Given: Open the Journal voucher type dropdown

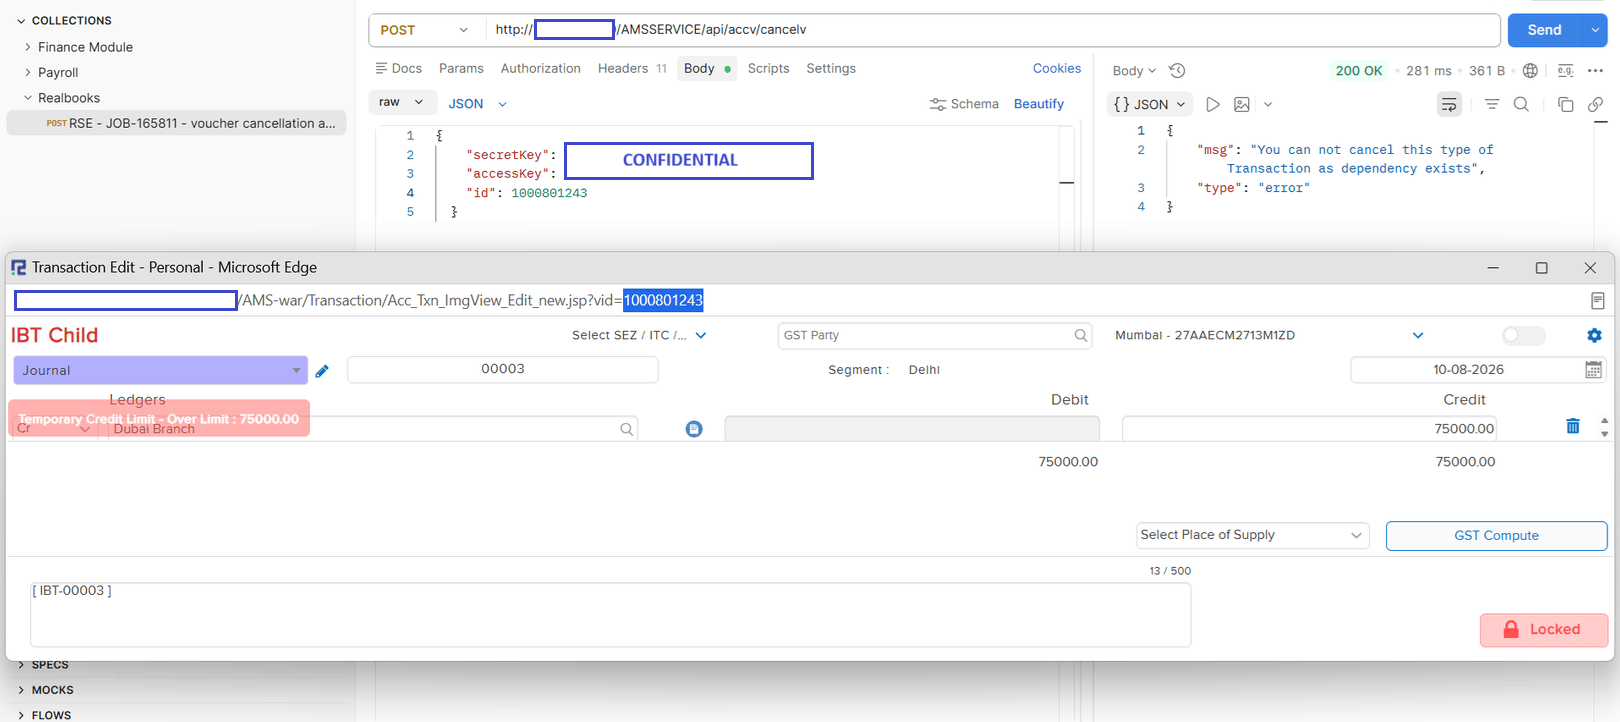Looking at the screenshot, I should pyautogui.click(x=160, y=370).
